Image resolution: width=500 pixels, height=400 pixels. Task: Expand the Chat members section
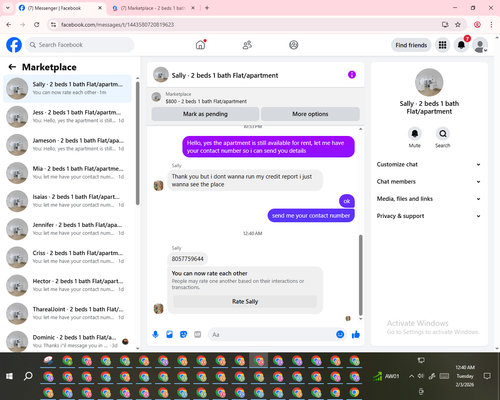tap(429, 182)
